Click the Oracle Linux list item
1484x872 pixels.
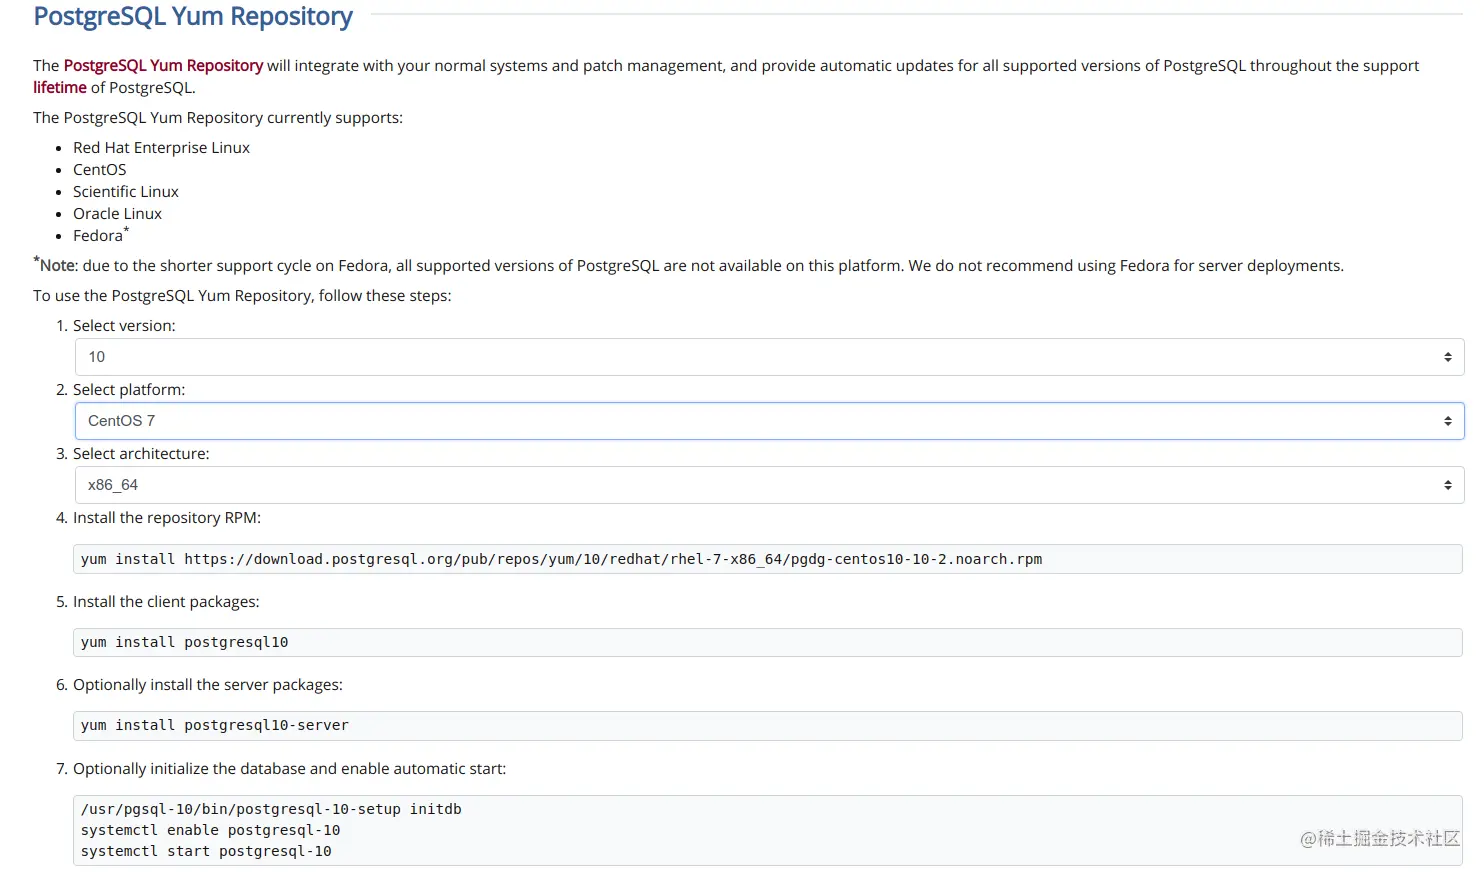(x=117, y=214)
